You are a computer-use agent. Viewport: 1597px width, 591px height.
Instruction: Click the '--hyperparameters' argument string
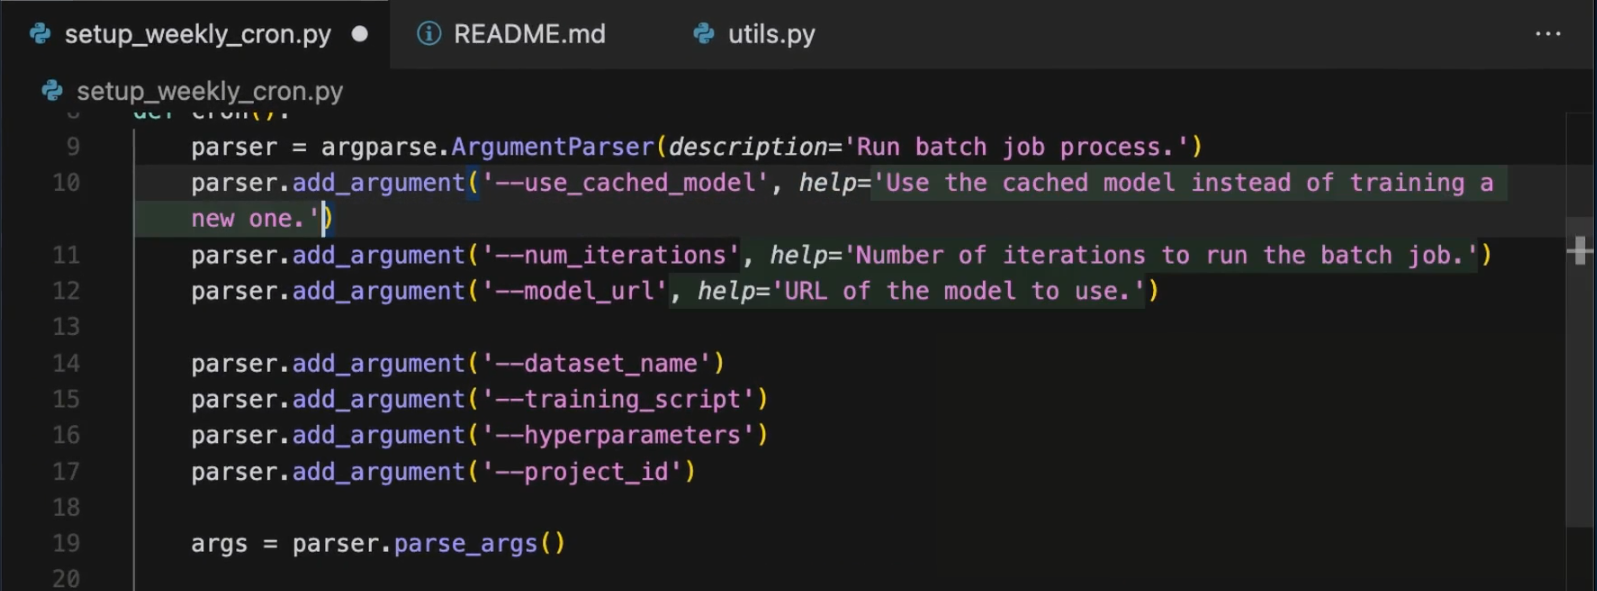coord(618,435)
